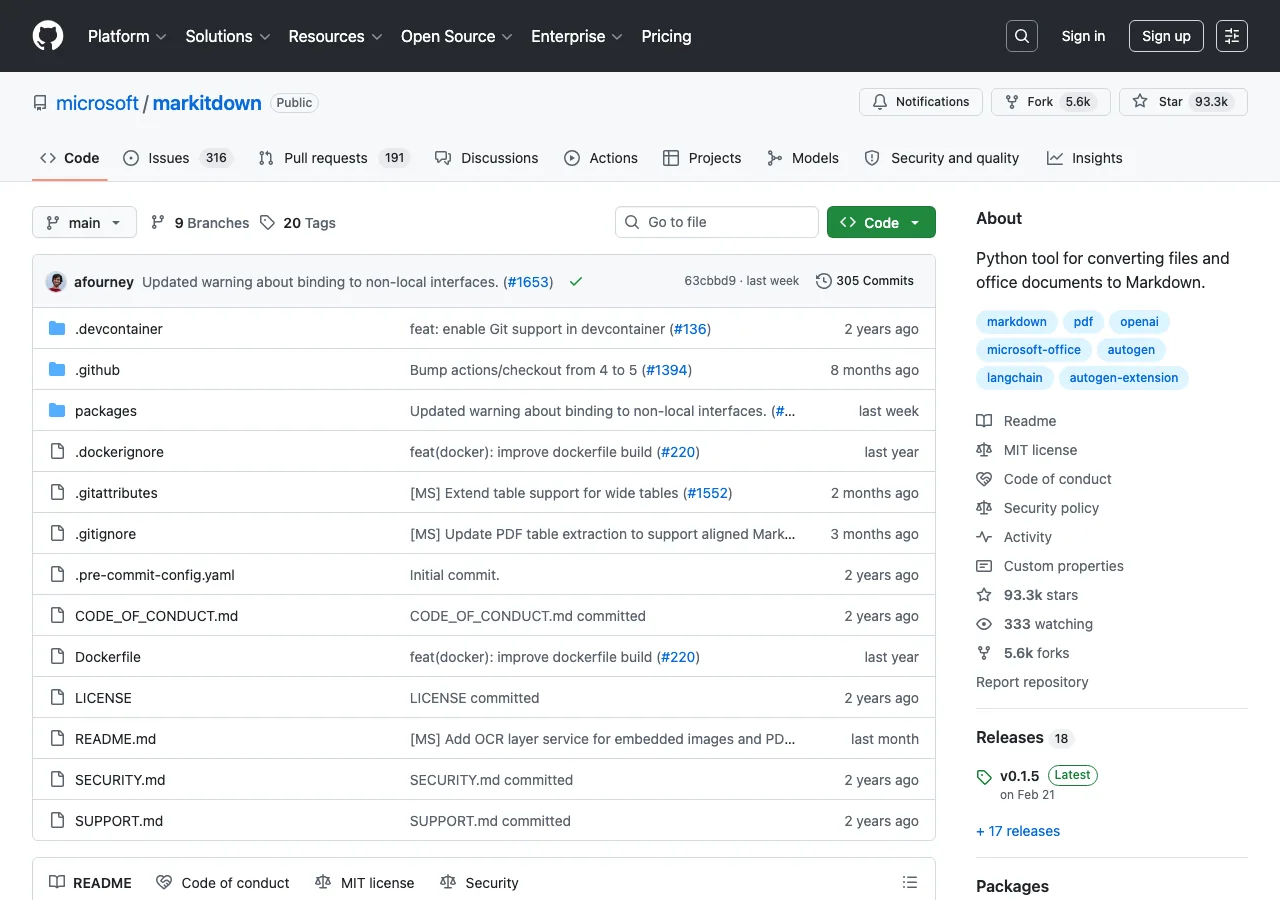The height and width of the screenshot is (900, 1280).
Task: Open the CODE_OF_CONDUCT.md file
Action: tap(156, 616)
